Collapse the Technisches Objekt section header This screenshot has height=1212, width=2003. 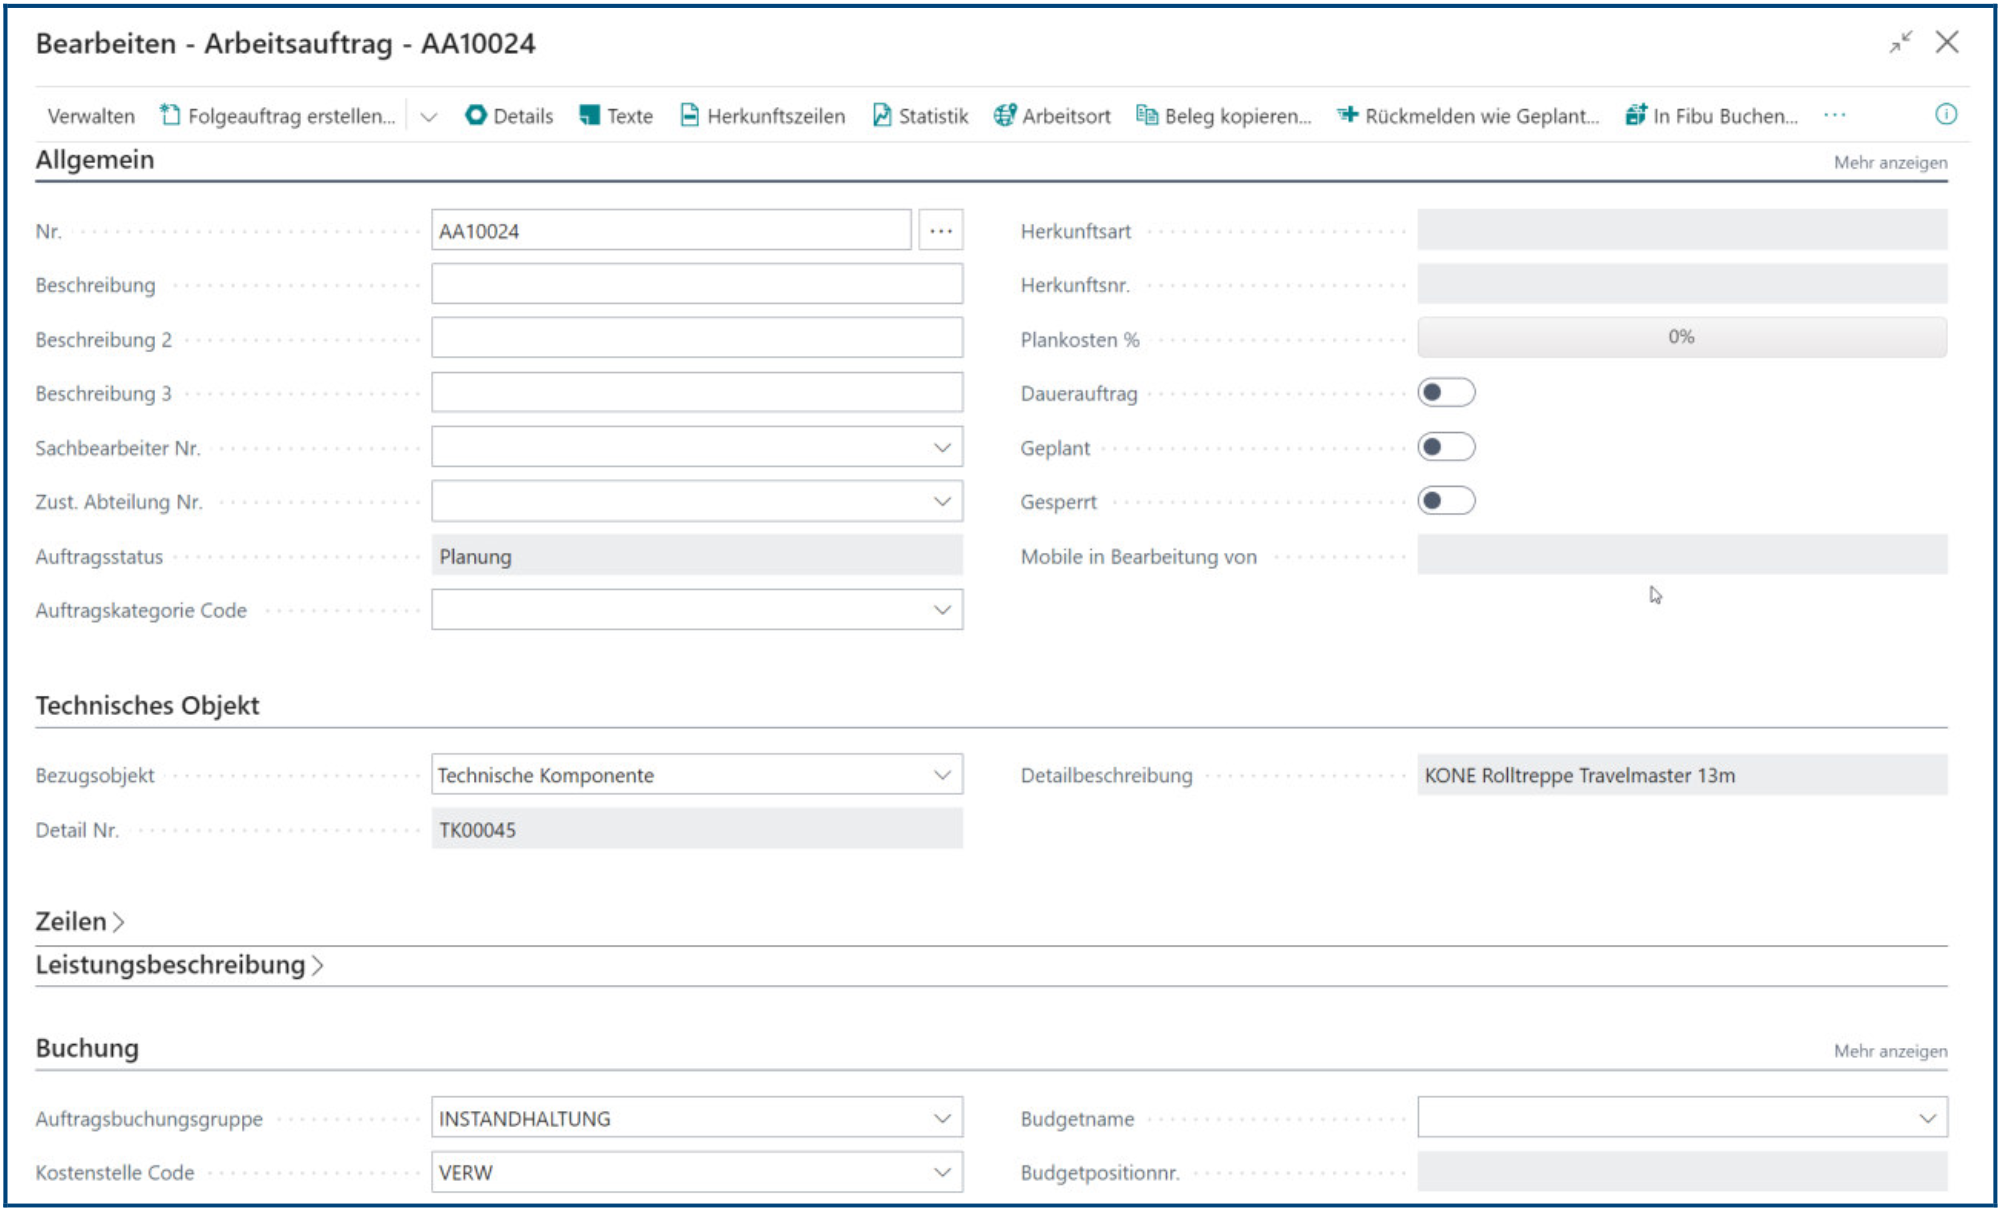click(x=147, y=706)
